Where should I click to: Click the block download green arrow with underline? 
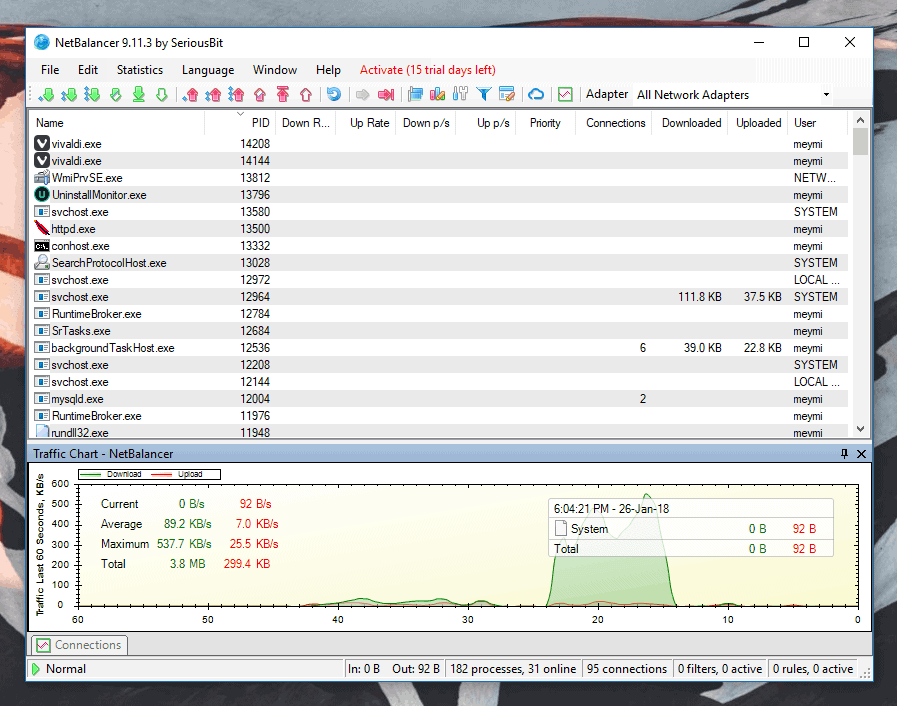pyautogui.click(x=138, y=94)
